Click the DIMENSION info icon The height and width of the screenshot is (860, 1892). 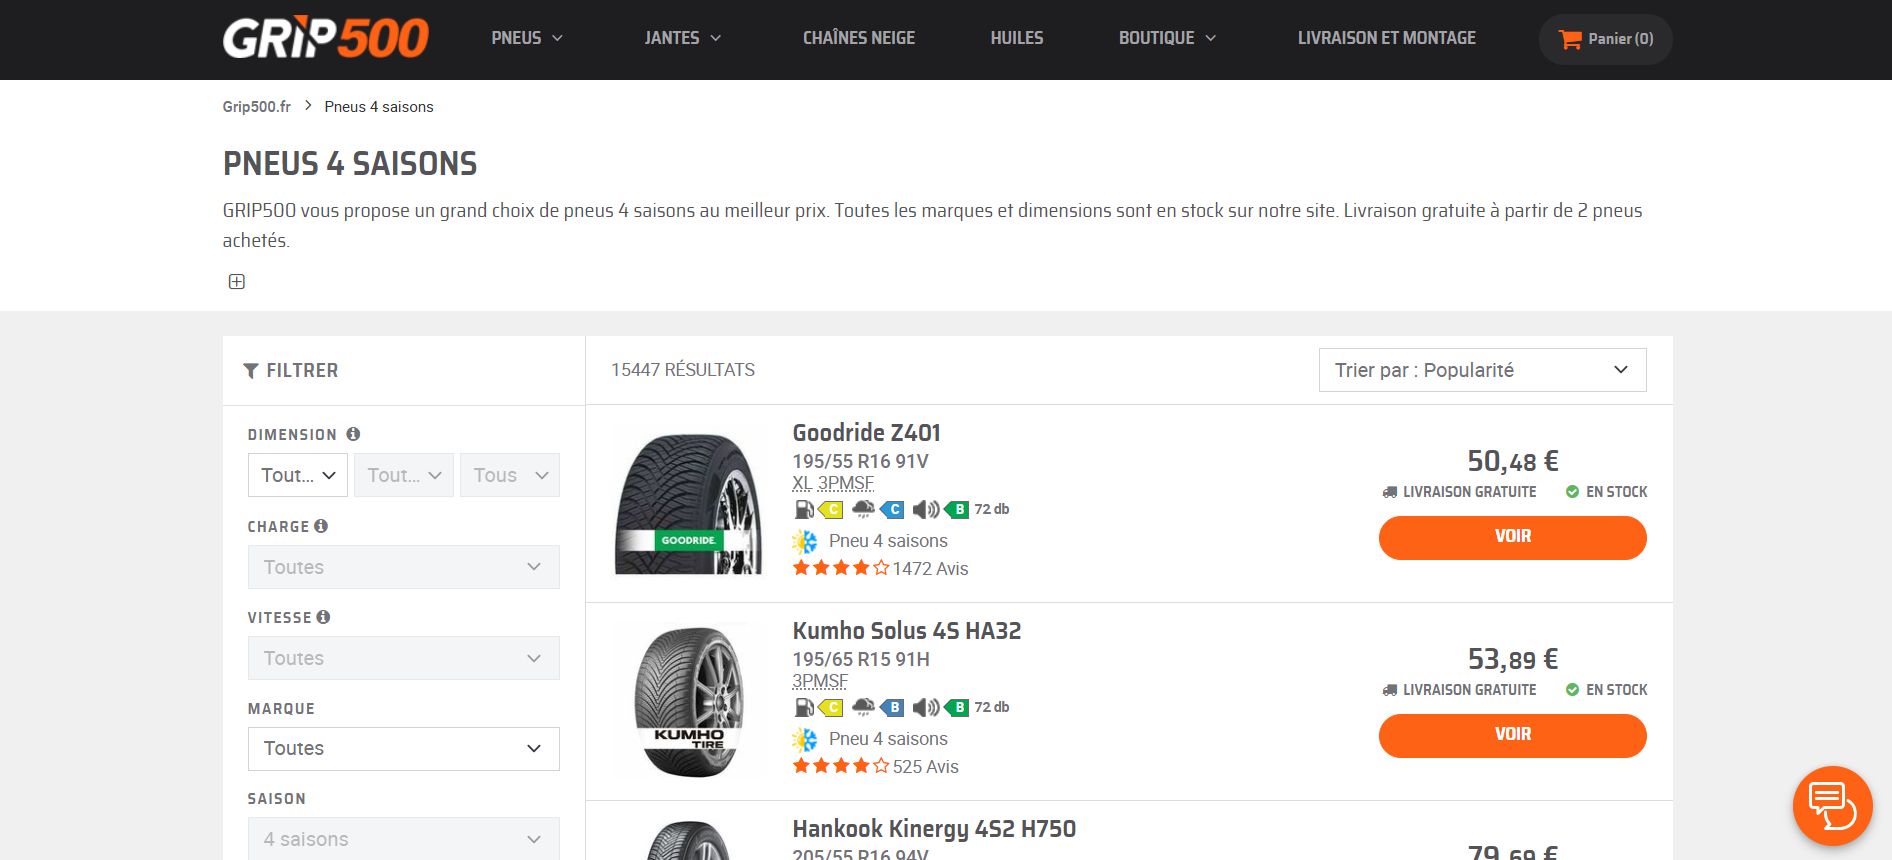point(353,434)
